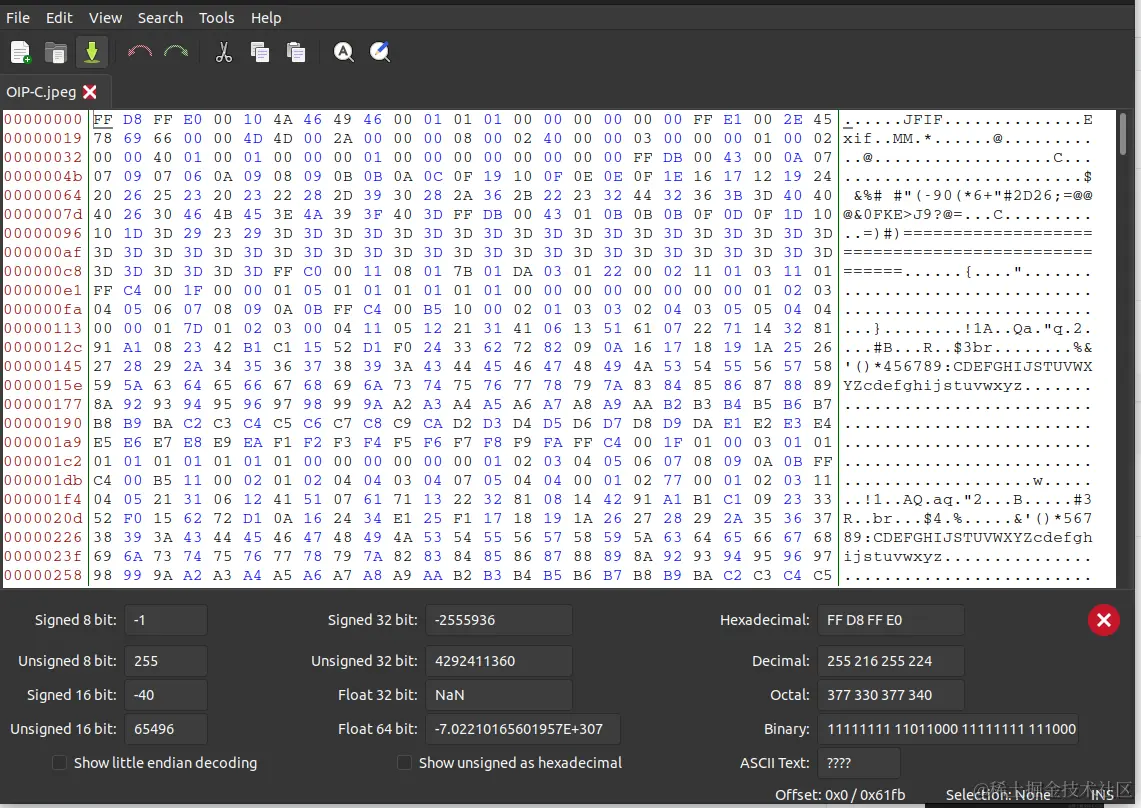The width and height of the screenshot is (1141, 808).
Task: Click offset label 00000258
Action: (43, 575)
